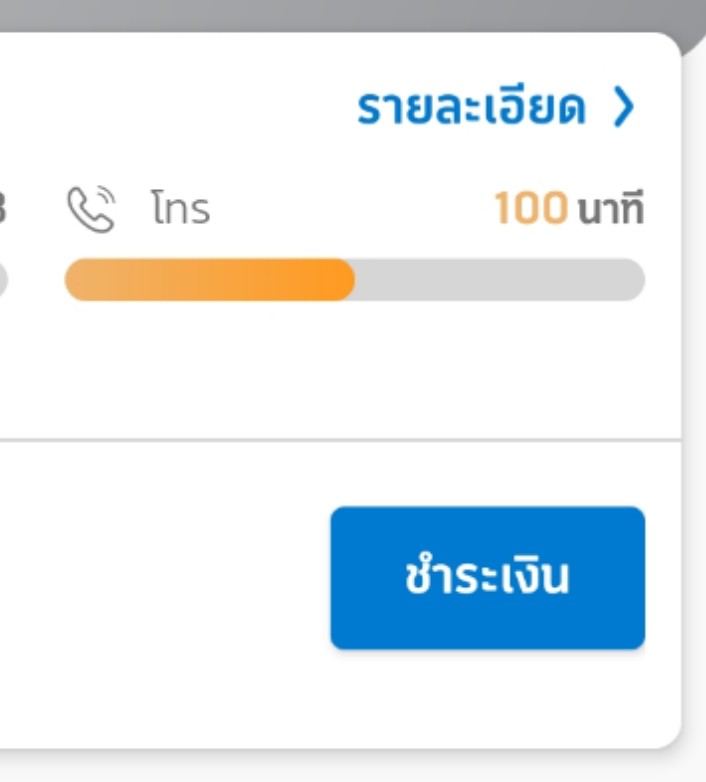Click the light gray background below the card
Viewport: 706px width, 782px height.
(340, 767)
